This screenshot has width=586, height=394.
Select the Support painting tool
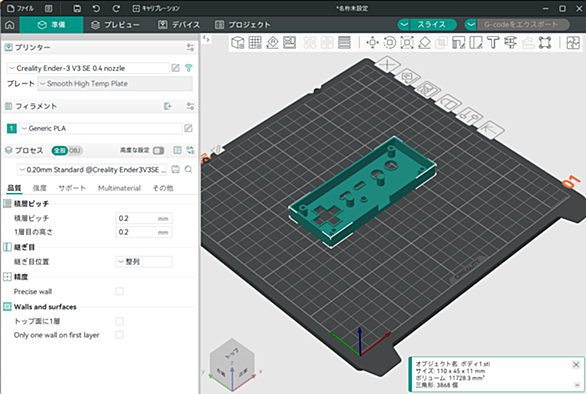coord(459,43)
